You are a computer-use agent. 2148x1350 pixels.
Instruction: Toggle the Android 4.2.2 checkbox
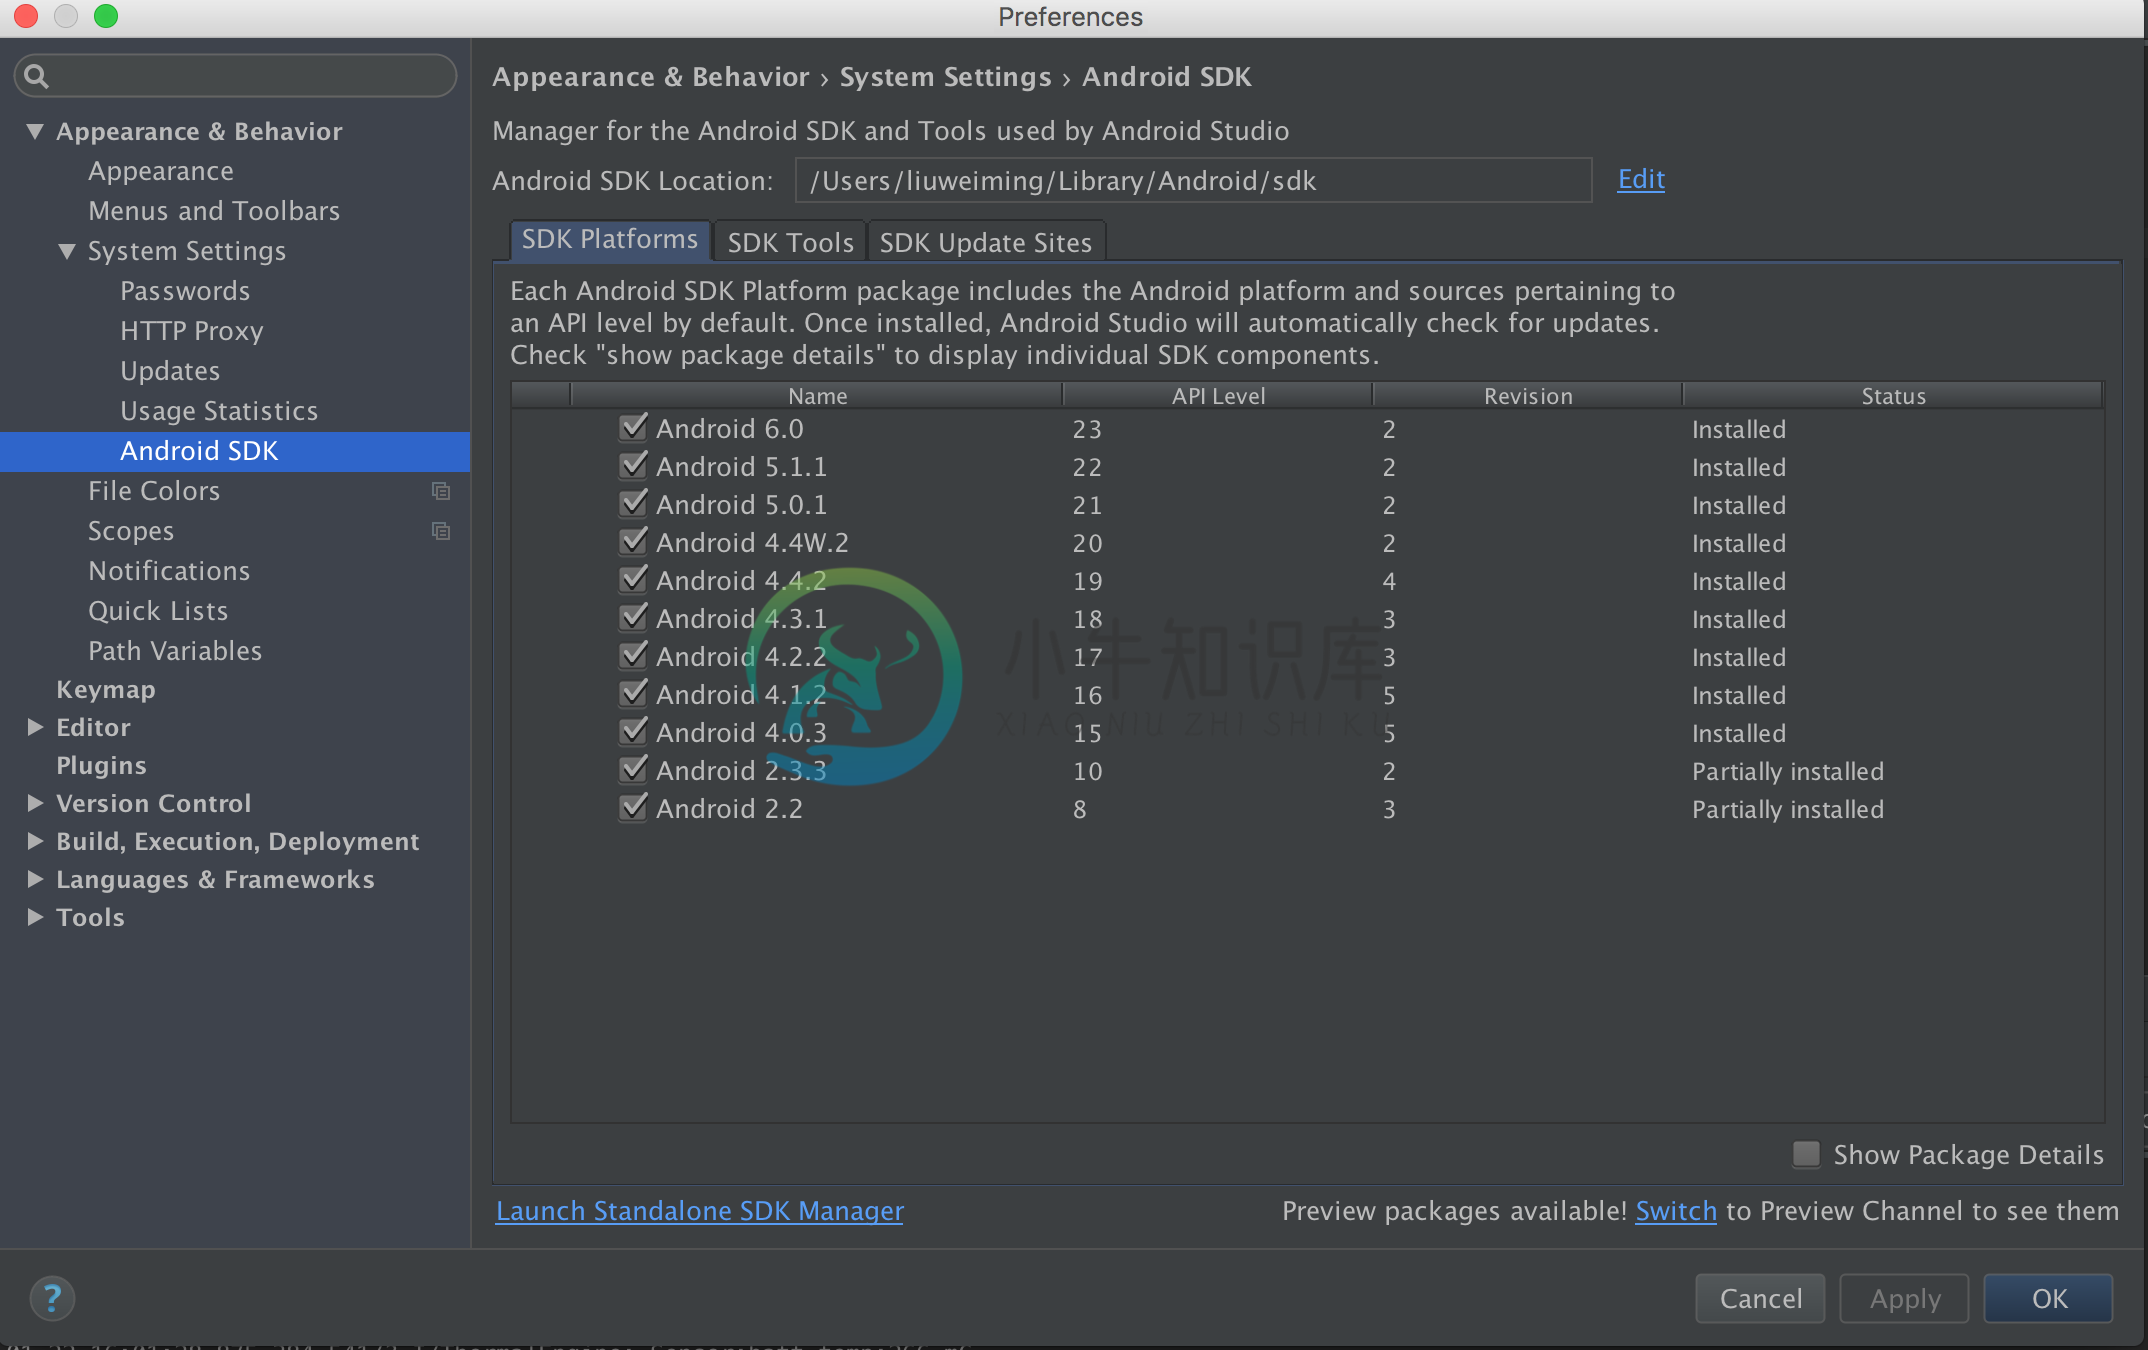click(x=633, y=656)
